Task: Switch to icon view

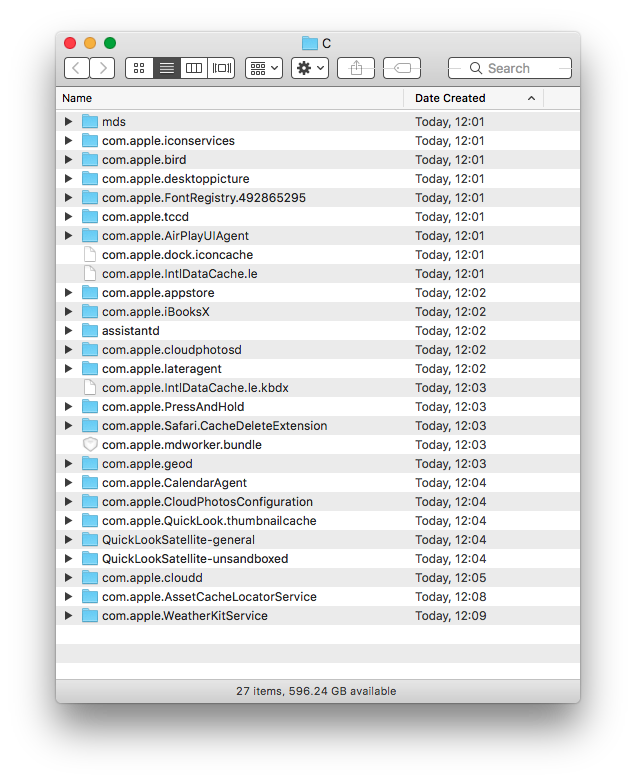Action: [x=139, y=68]
